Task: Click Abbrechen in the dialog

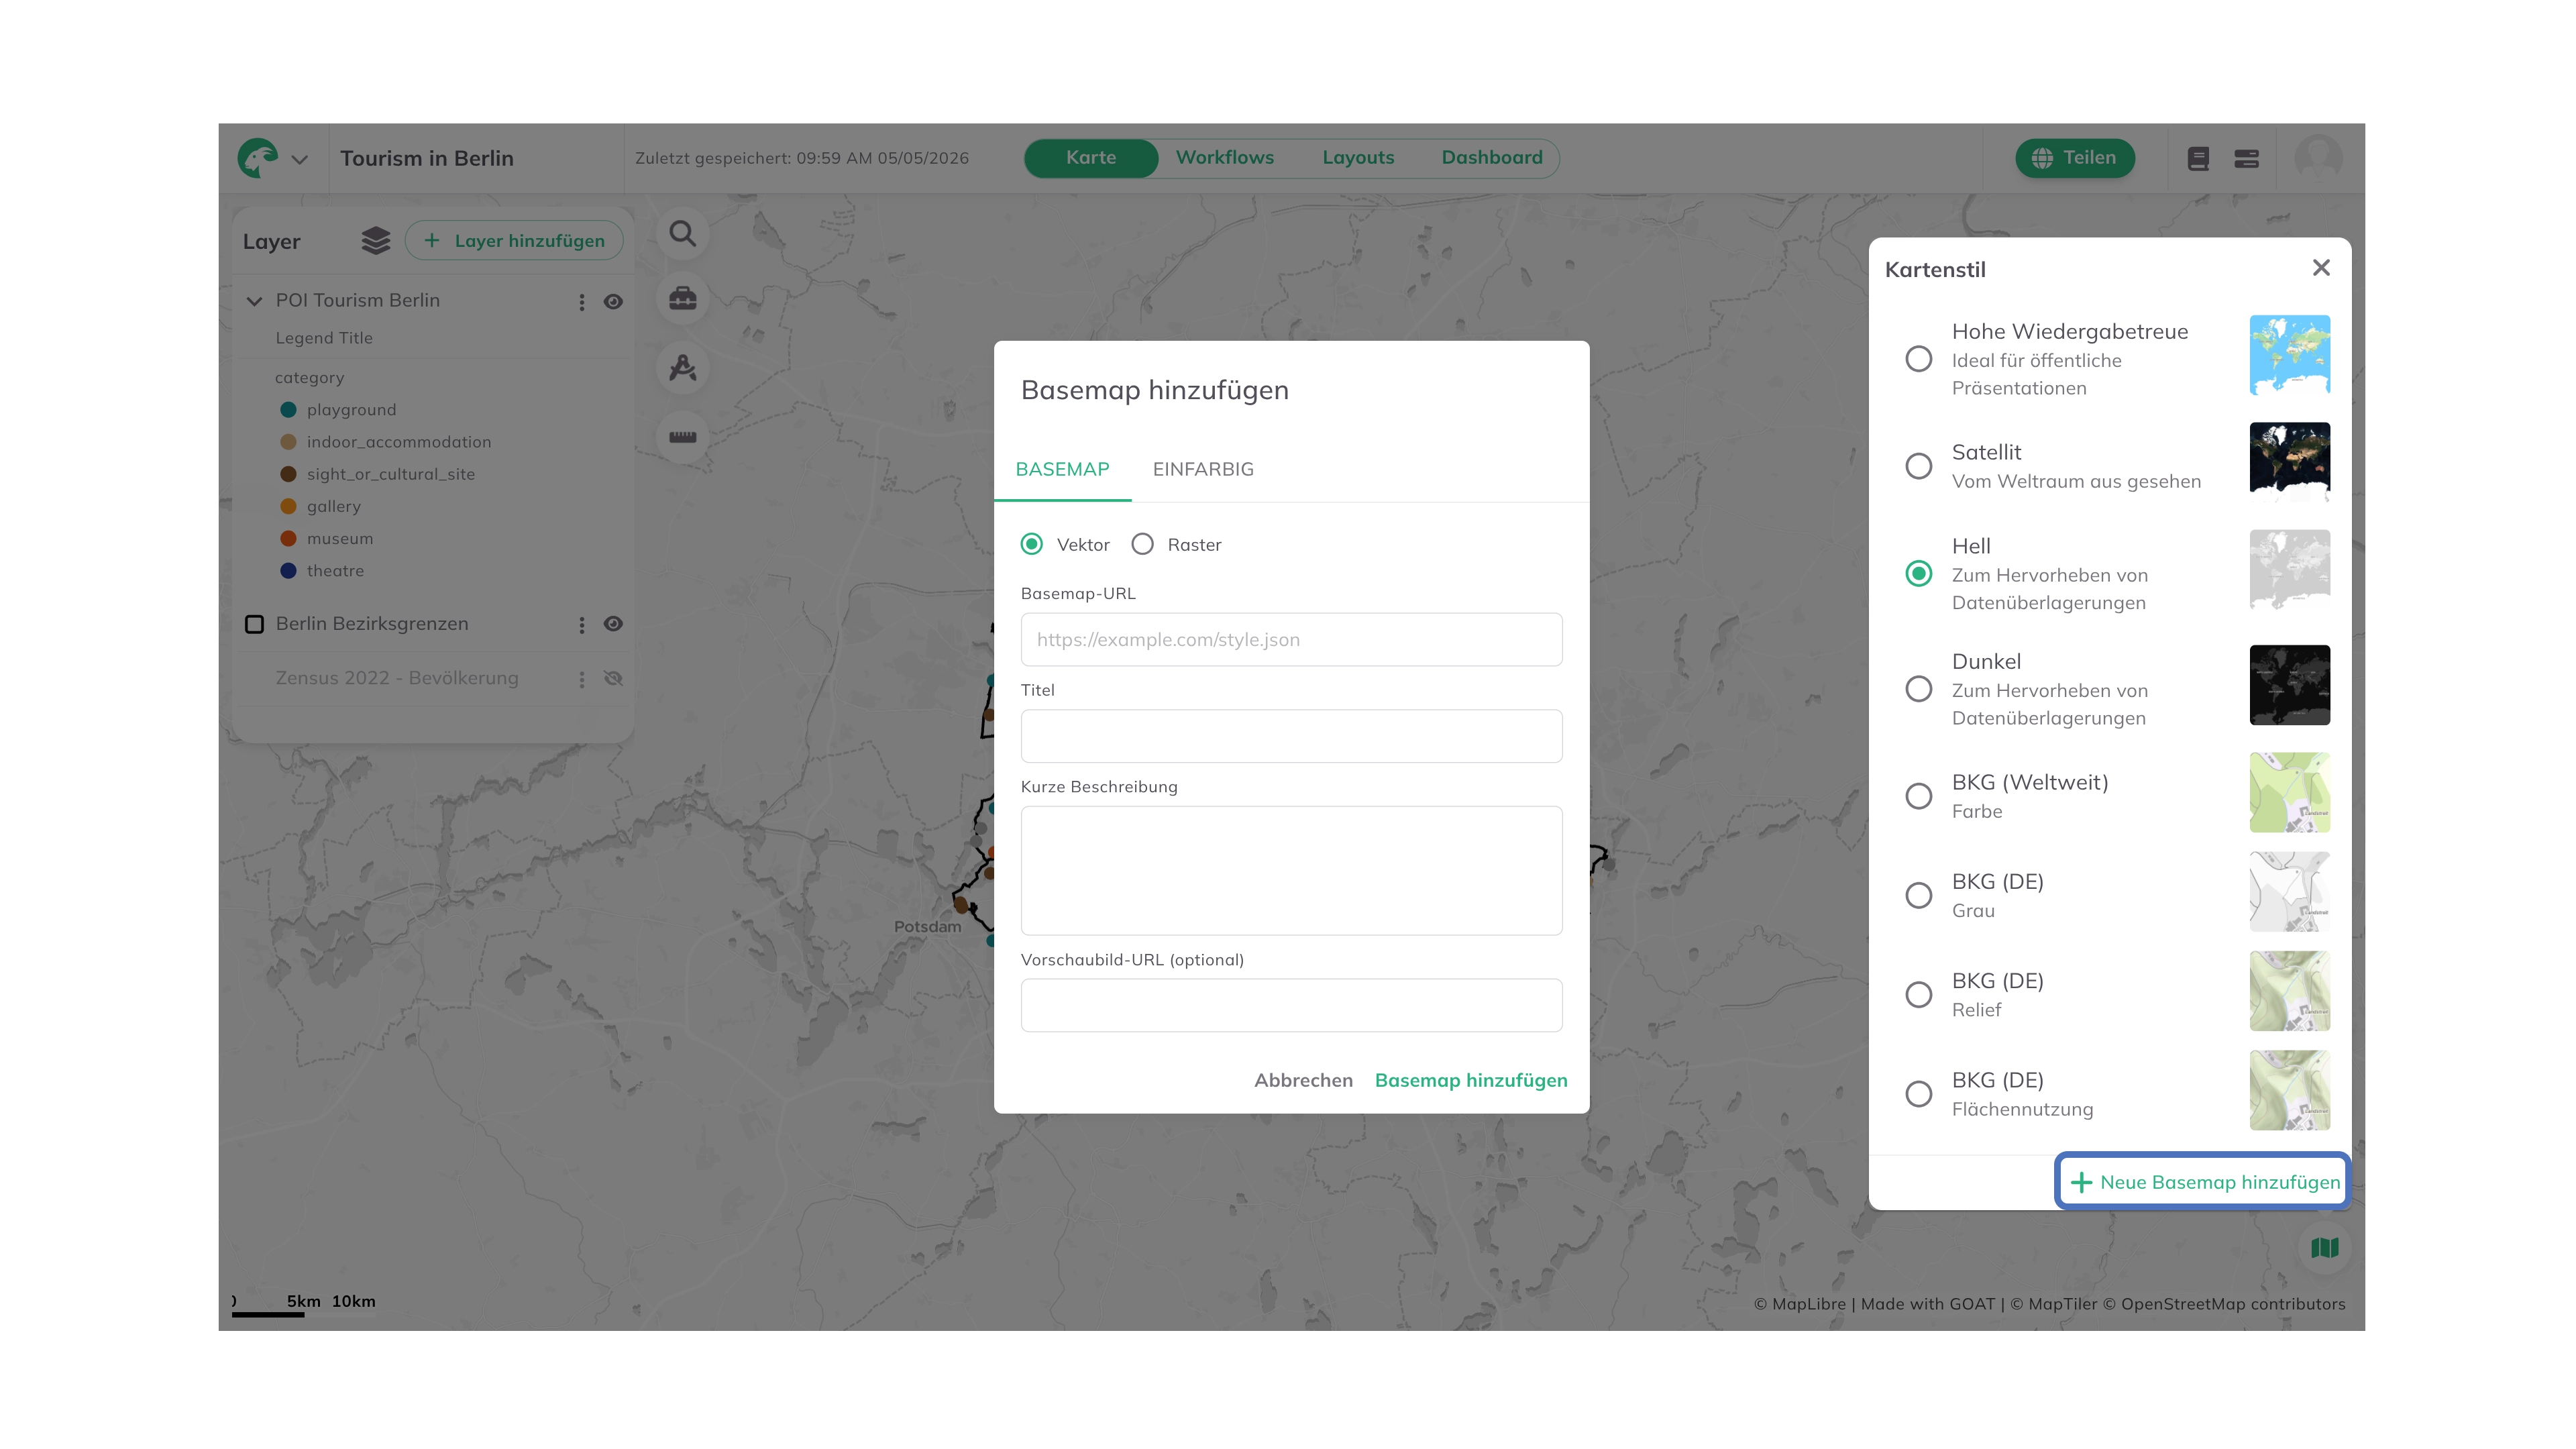Action: click(x=1303, y=1080)
